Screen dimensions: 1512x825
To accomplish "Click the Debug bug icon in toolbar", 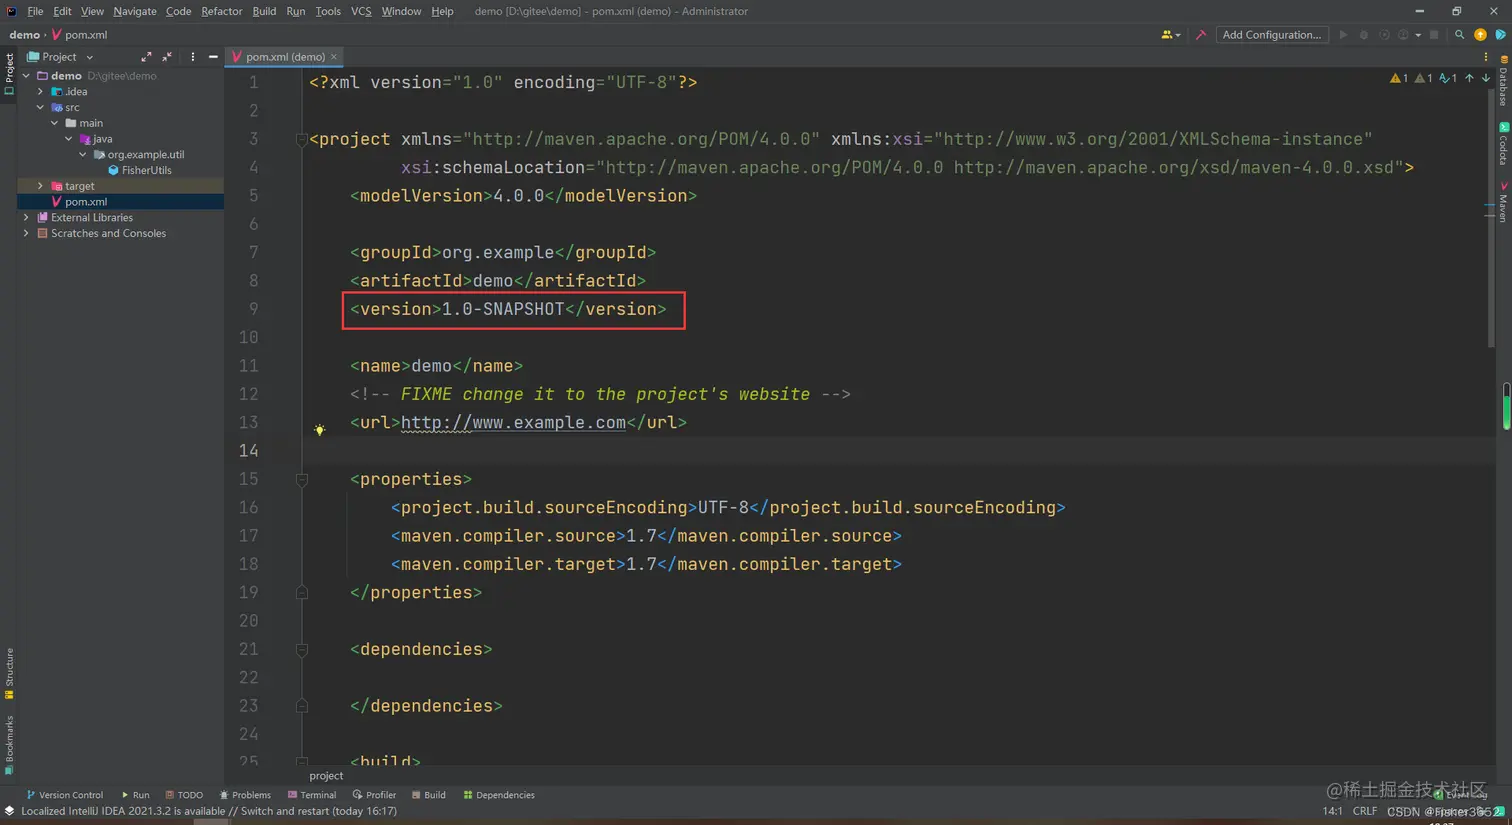I will click(x=1363, y=35).
